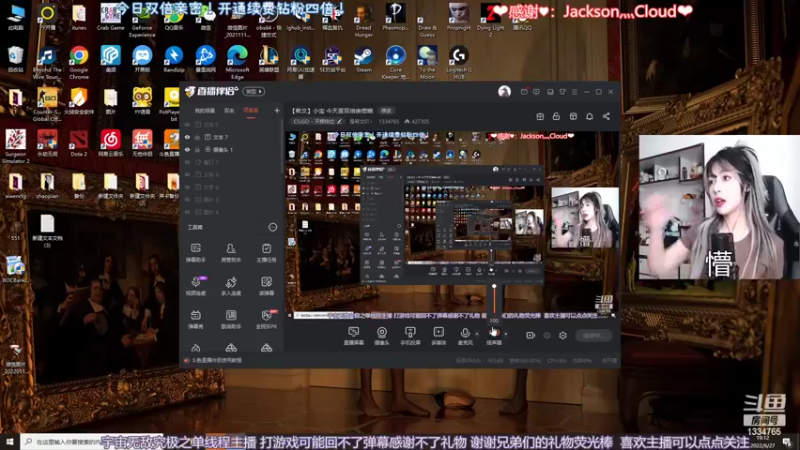This screenshot has width=800, height=450.
Task: Show the 文本 8 layer with its eye icon
Action: (x=187, y=174)
